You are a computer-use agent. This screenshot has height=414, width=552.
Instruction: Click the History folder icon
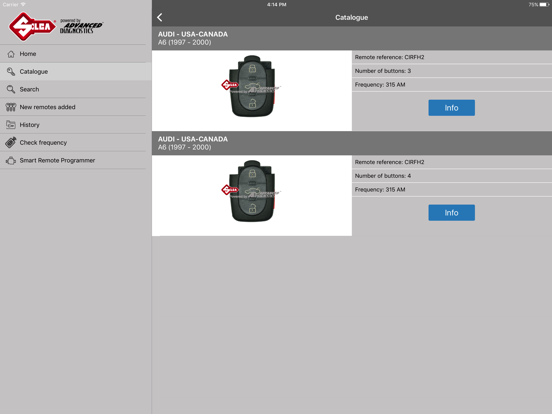tap(11, 125)
